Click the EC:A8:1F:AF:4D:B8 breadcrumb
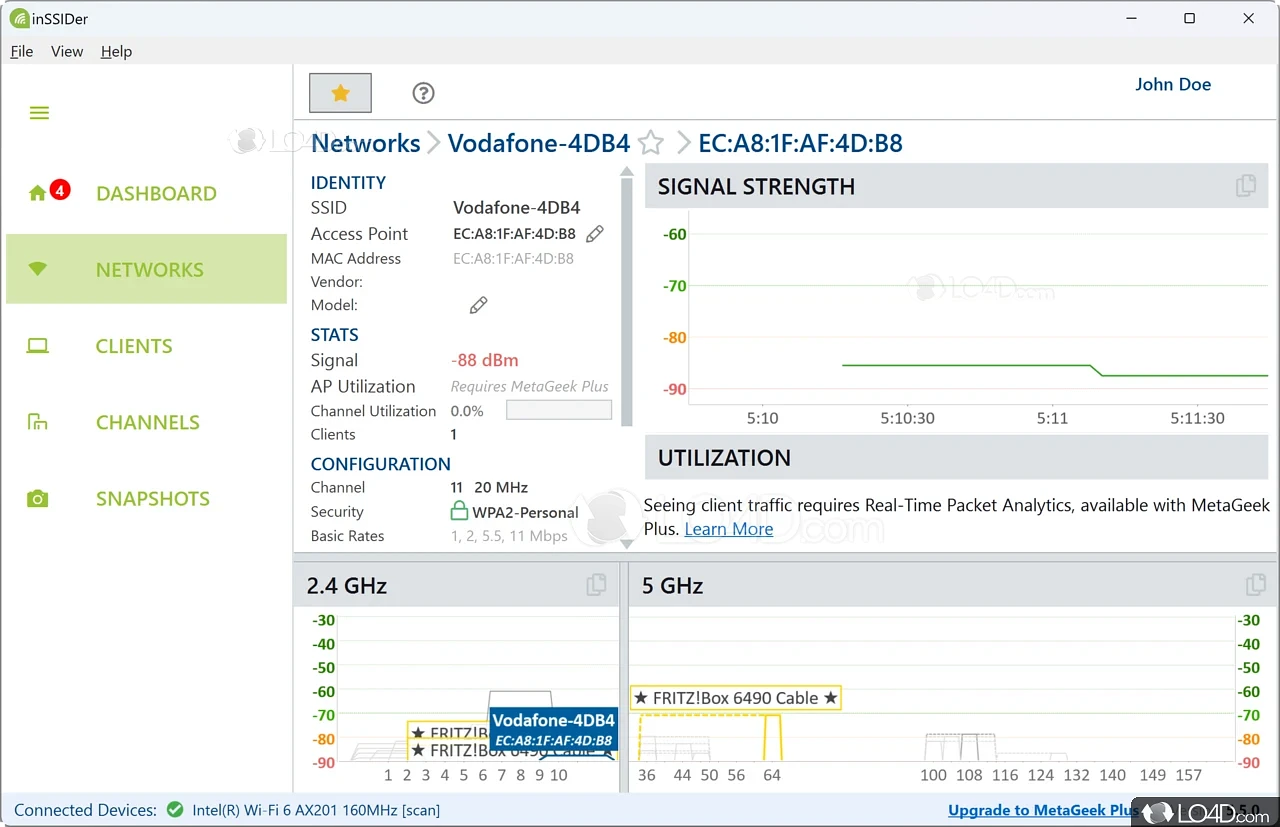 (x=800, y=143)
